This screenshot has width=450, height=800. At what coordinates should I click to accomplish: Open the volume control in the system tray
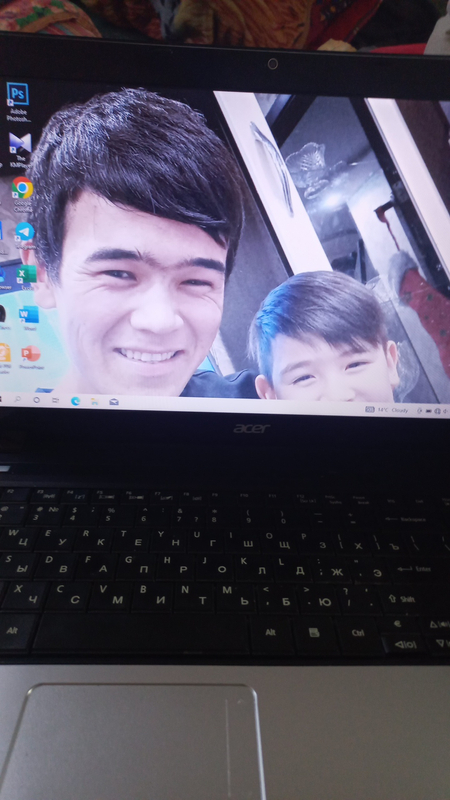coord(445,411)
